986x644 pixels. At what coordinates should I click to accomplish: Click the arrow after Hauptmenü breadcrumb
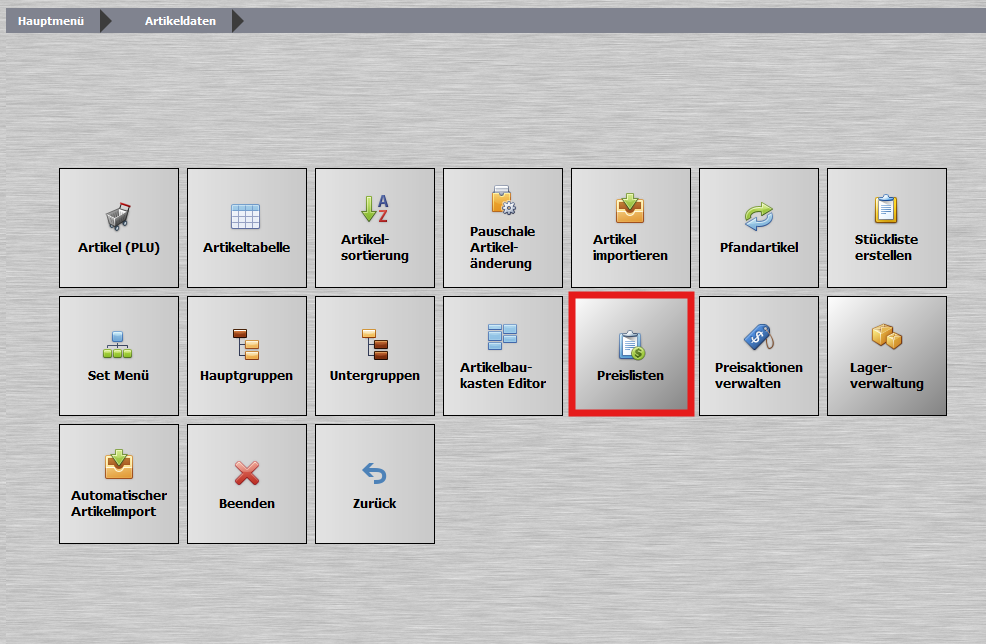(106, 21)
